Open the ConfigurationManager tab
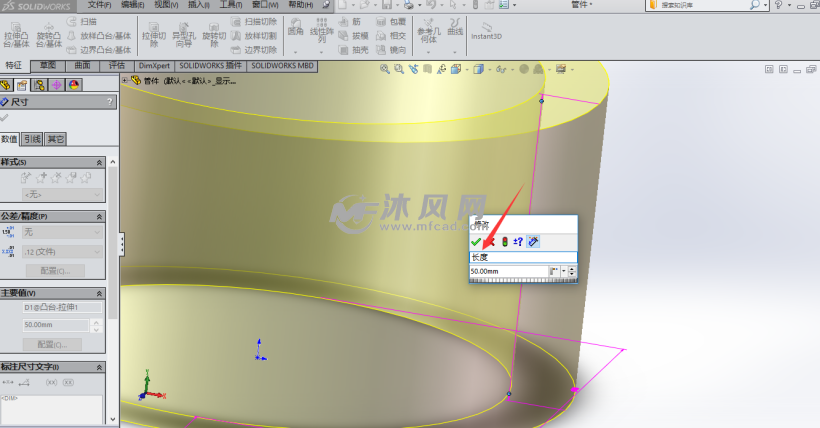Viewport: 820px width, 428px height. click(x=39, y=85)
